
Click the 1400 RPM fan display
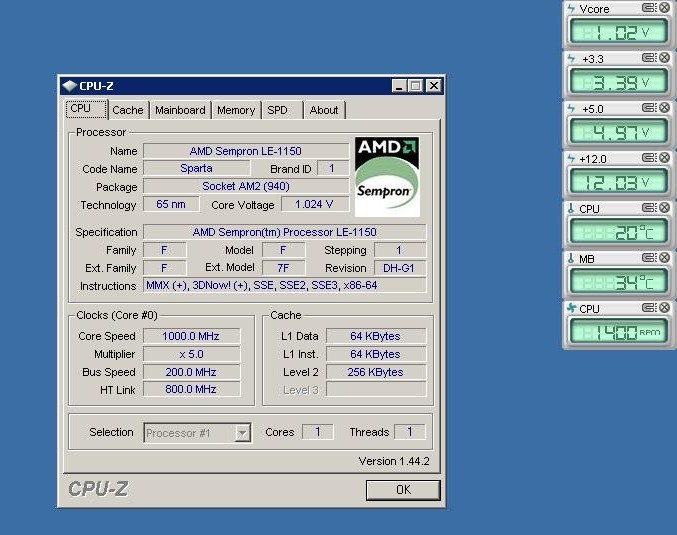pos(618,332)
